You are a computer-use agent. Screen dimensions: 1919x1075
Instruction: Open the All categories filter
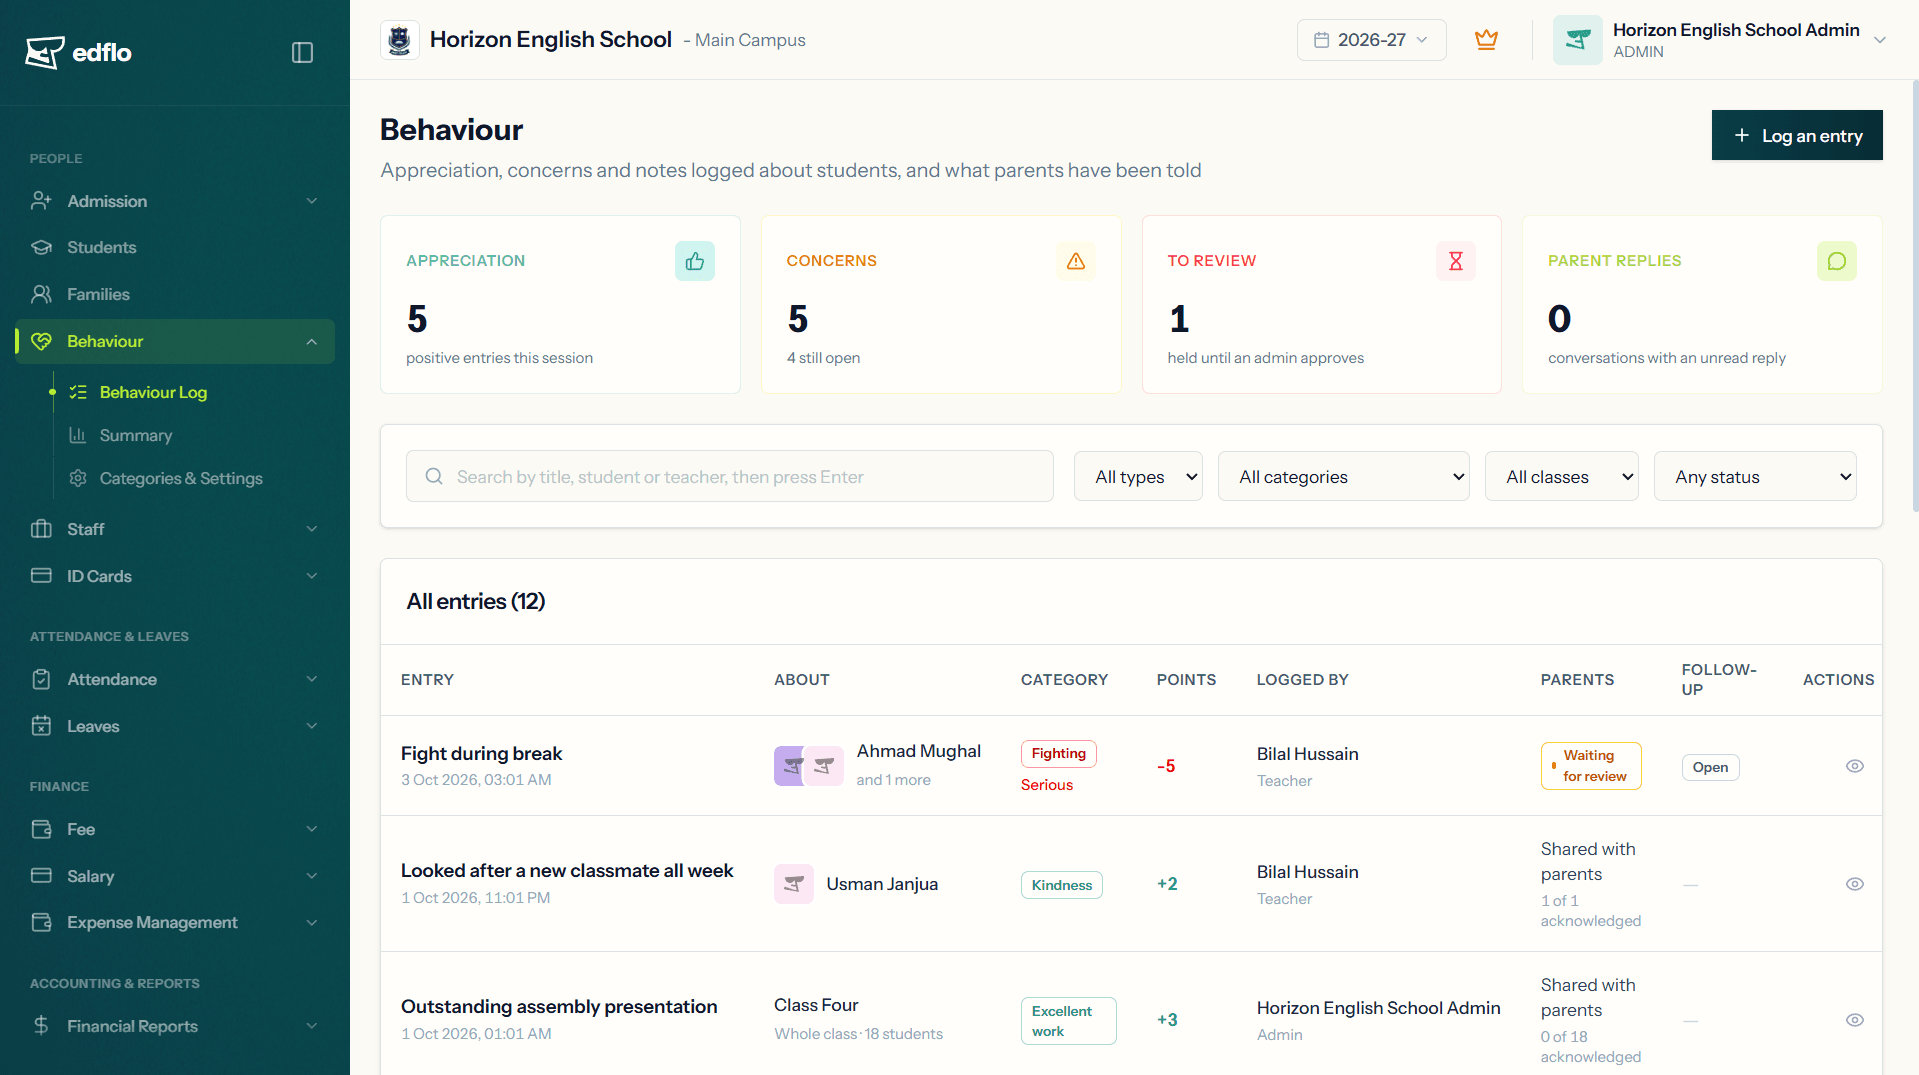pyautogui.click(x=1343, y=476)
